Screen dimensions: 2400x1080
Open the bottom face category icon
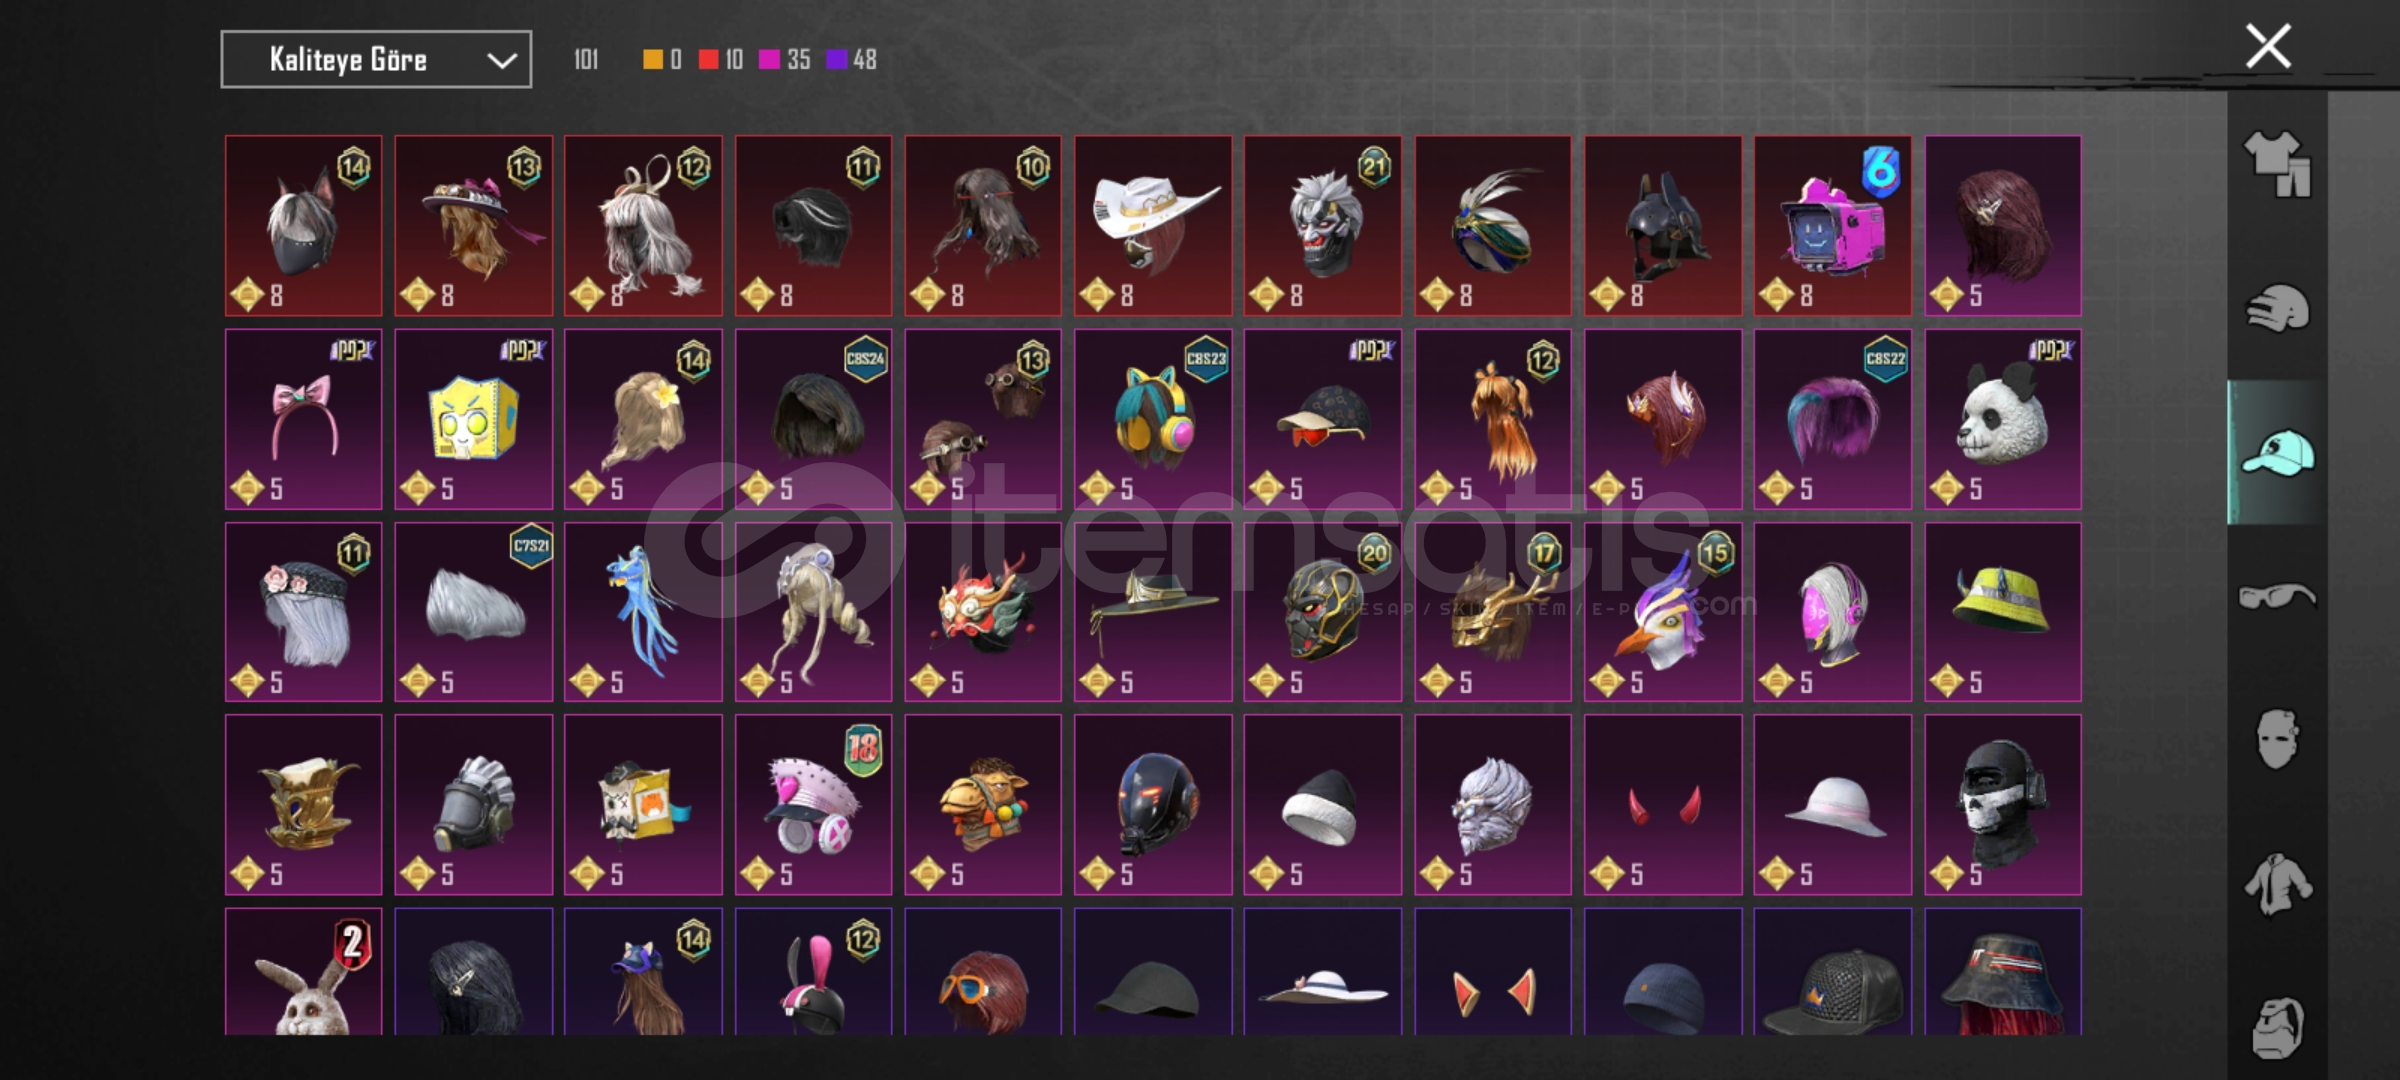(2277, 1027)
